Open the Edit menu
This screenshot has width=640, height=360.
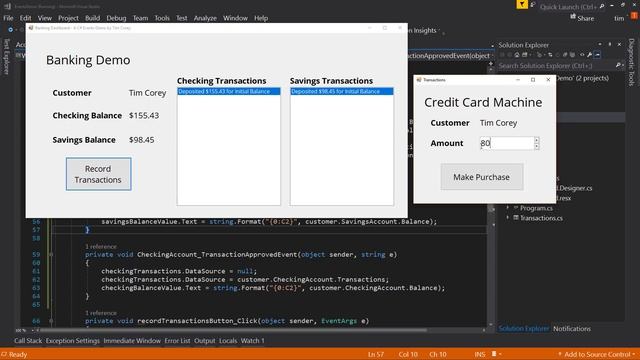click(x=25, y=18)
